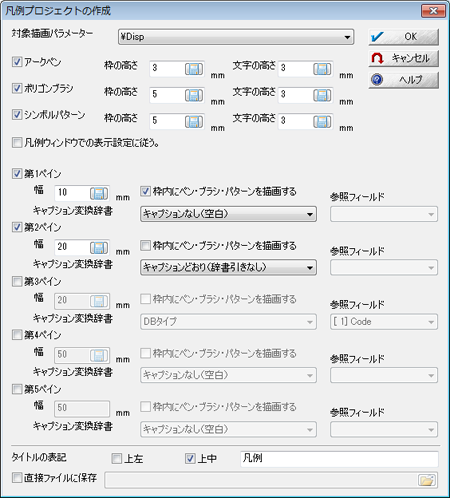Expand 第1ペイン caption dictionary dropdown

[x=228, y=214]
